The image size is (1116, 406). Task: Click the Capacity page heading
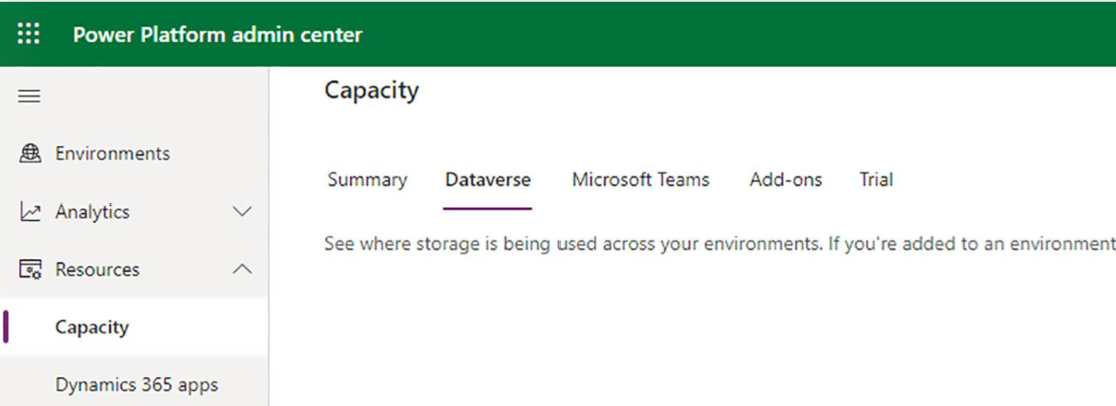click(372, 91)
